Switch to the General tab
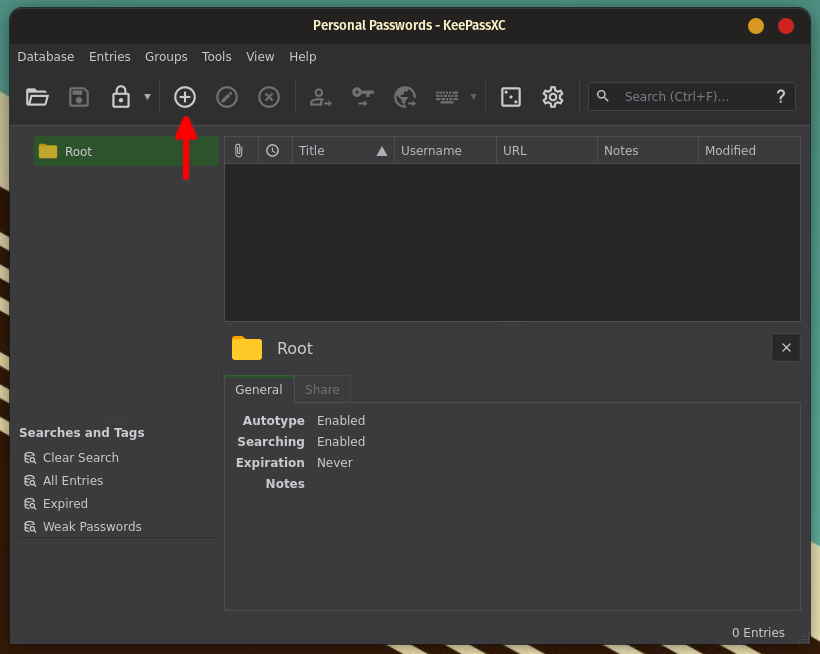Image resolution: width=820 pixels, height=654 pixels. 259,389
